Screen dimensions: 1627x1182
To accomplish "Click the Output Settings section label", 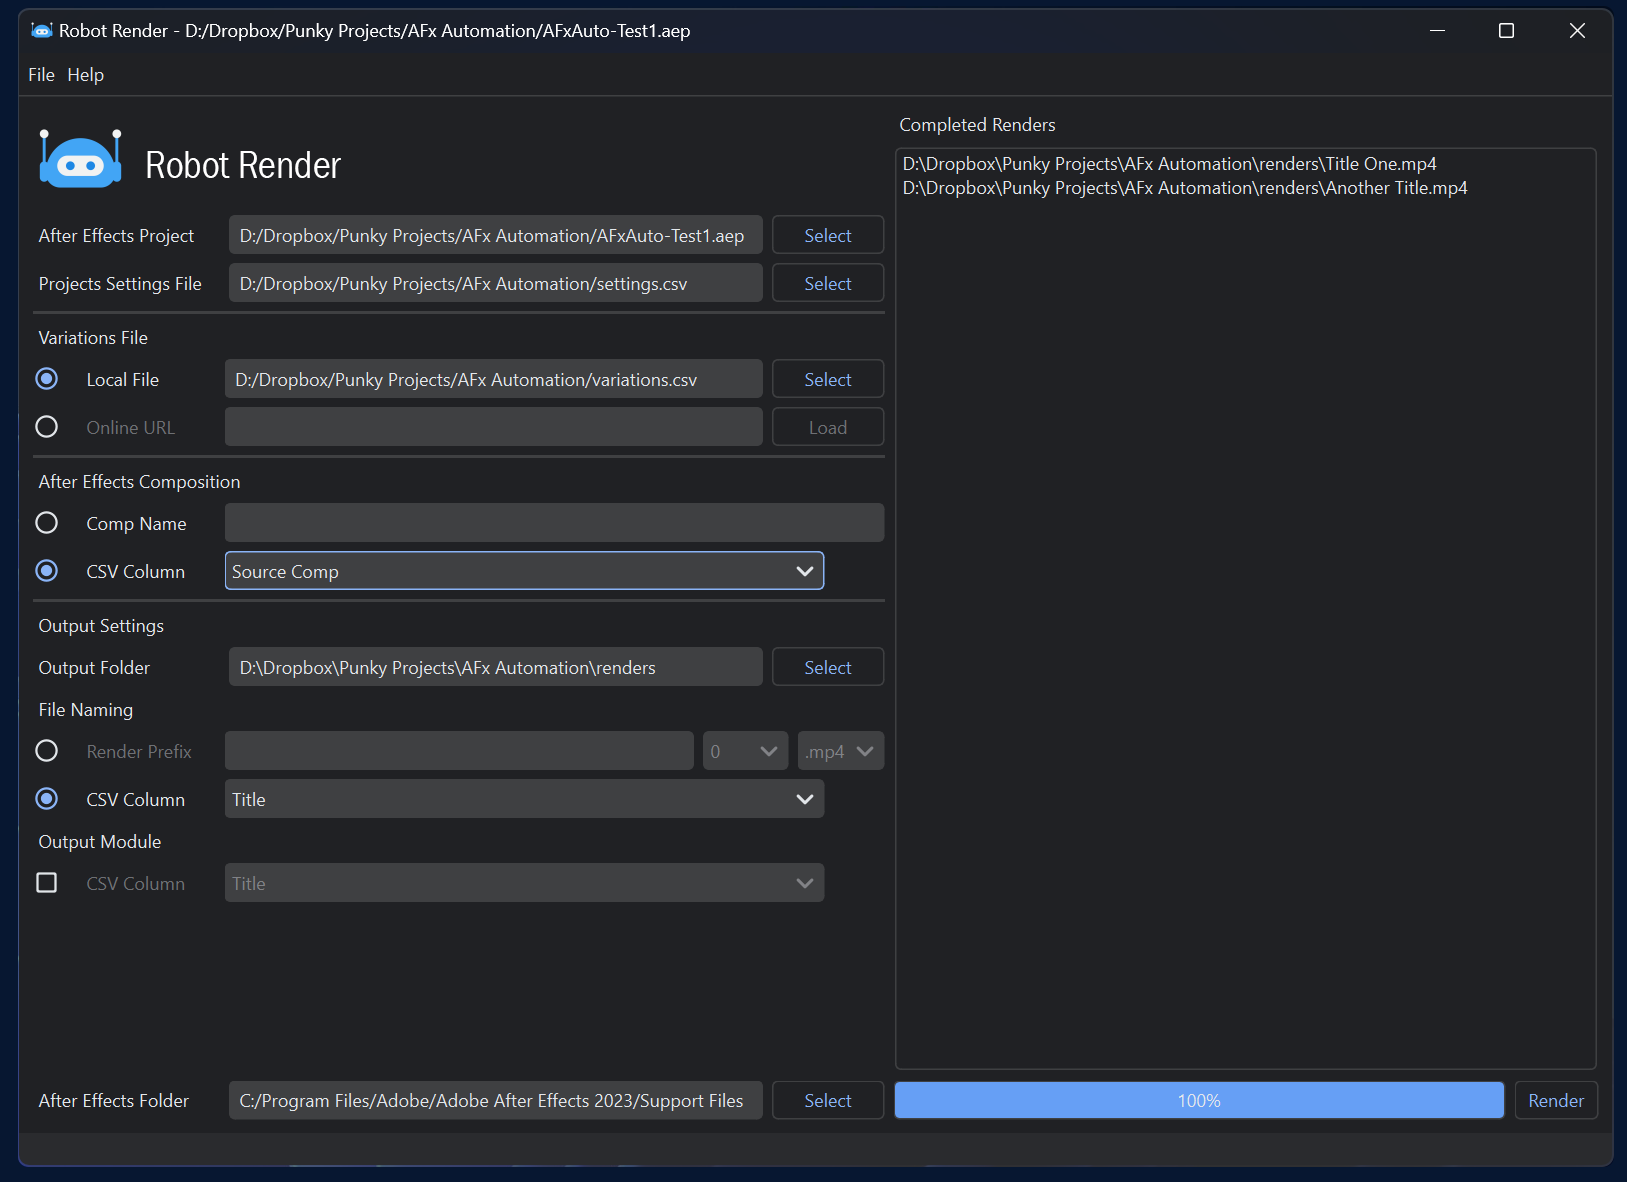I will 101,626.
